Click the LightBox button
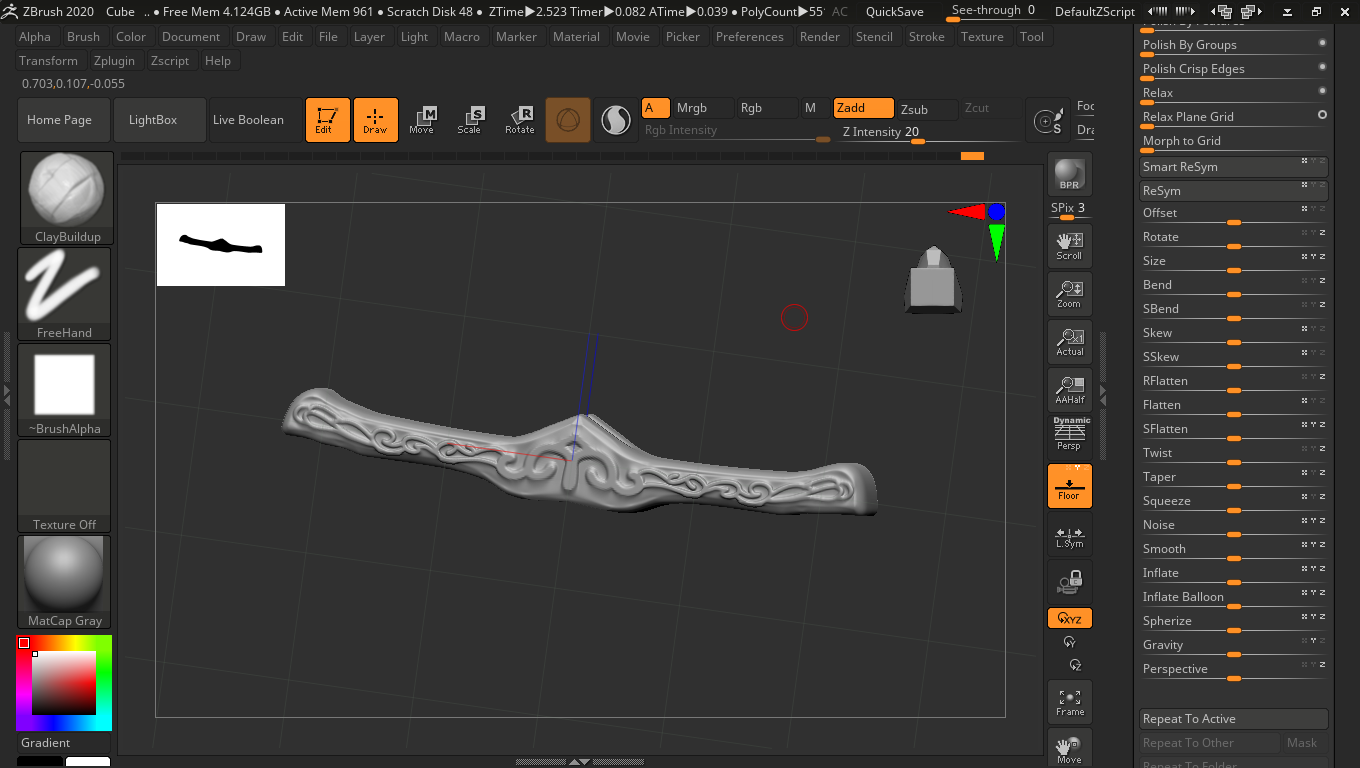This screenshot has width=1360, height=768. 153,120
